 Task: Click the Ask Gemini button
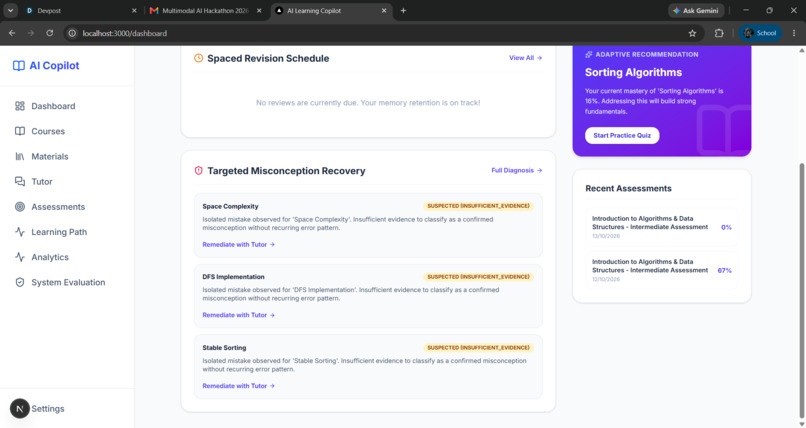(697, 10)
